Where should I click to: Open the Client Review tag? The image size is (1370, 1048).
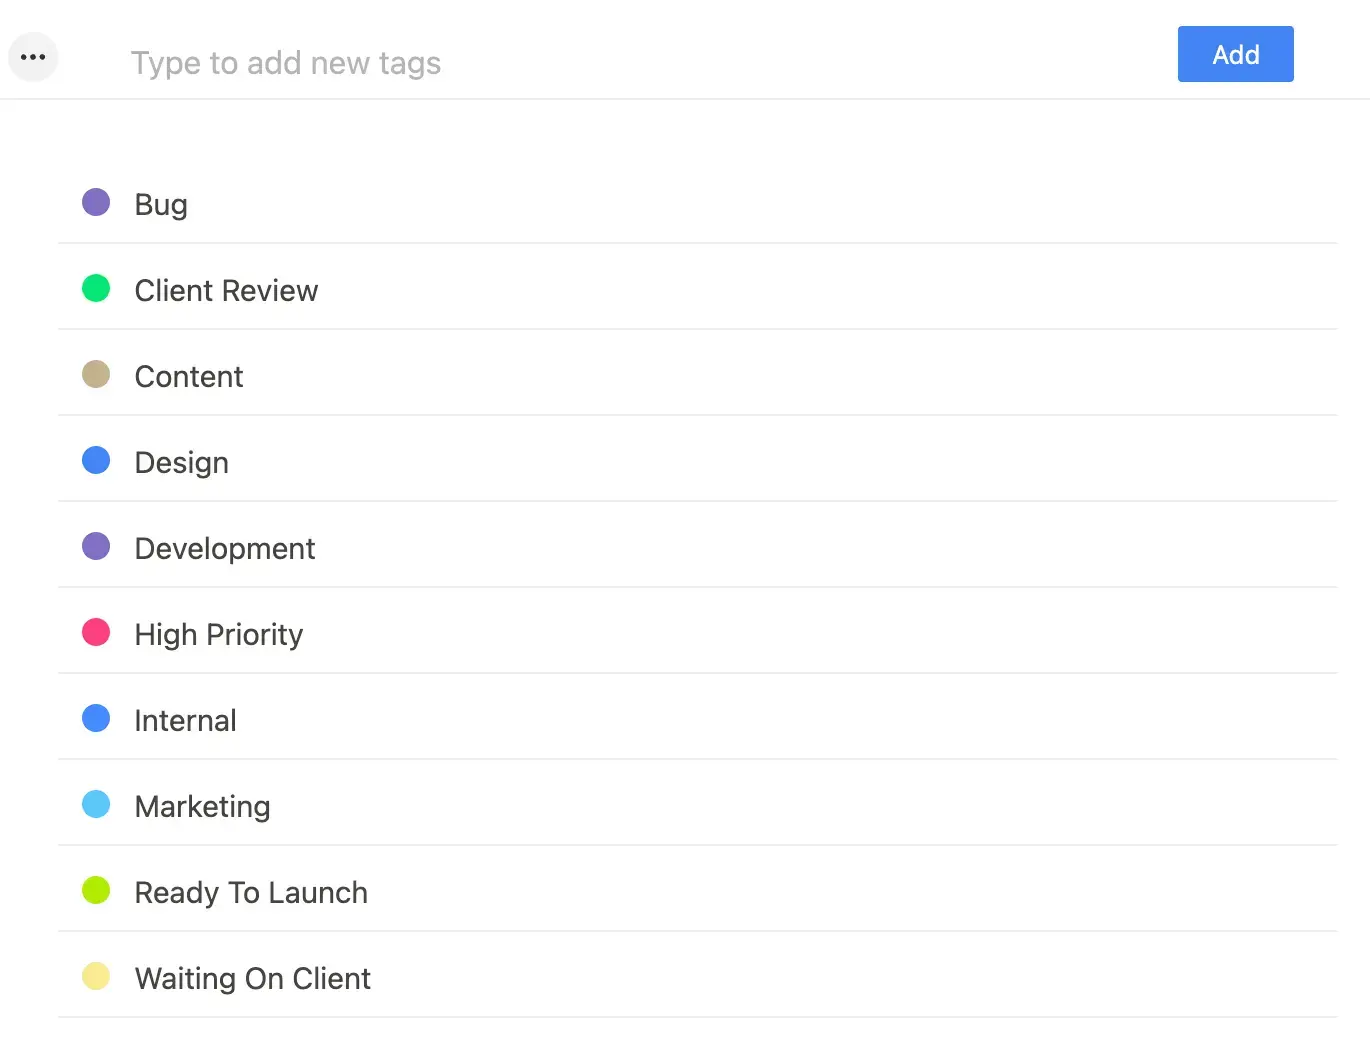pos(226,291)
